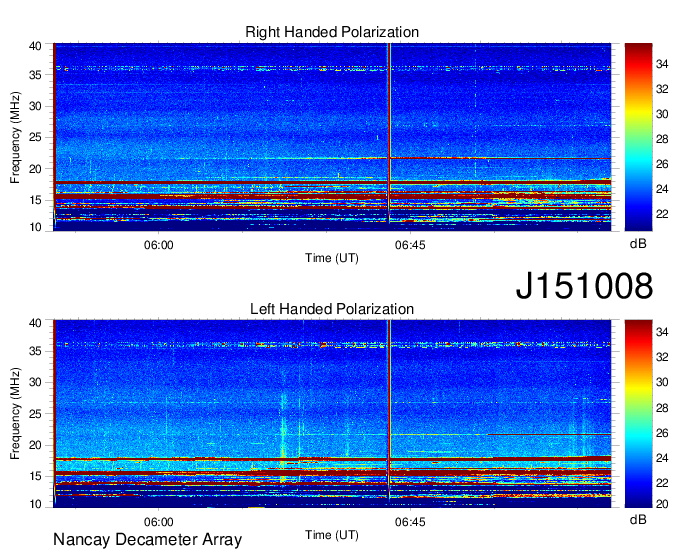Click the 30 MHz tick on Left Handed plot
This screenshot has width=680, height=552.
[x=35, y=382]
